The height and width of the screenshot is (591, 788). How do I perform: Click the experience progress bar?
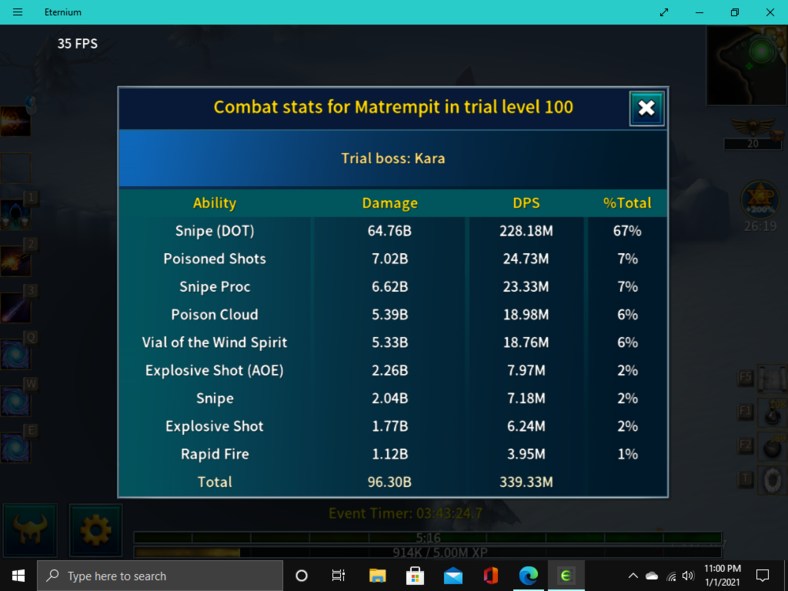tap(428, 552)
